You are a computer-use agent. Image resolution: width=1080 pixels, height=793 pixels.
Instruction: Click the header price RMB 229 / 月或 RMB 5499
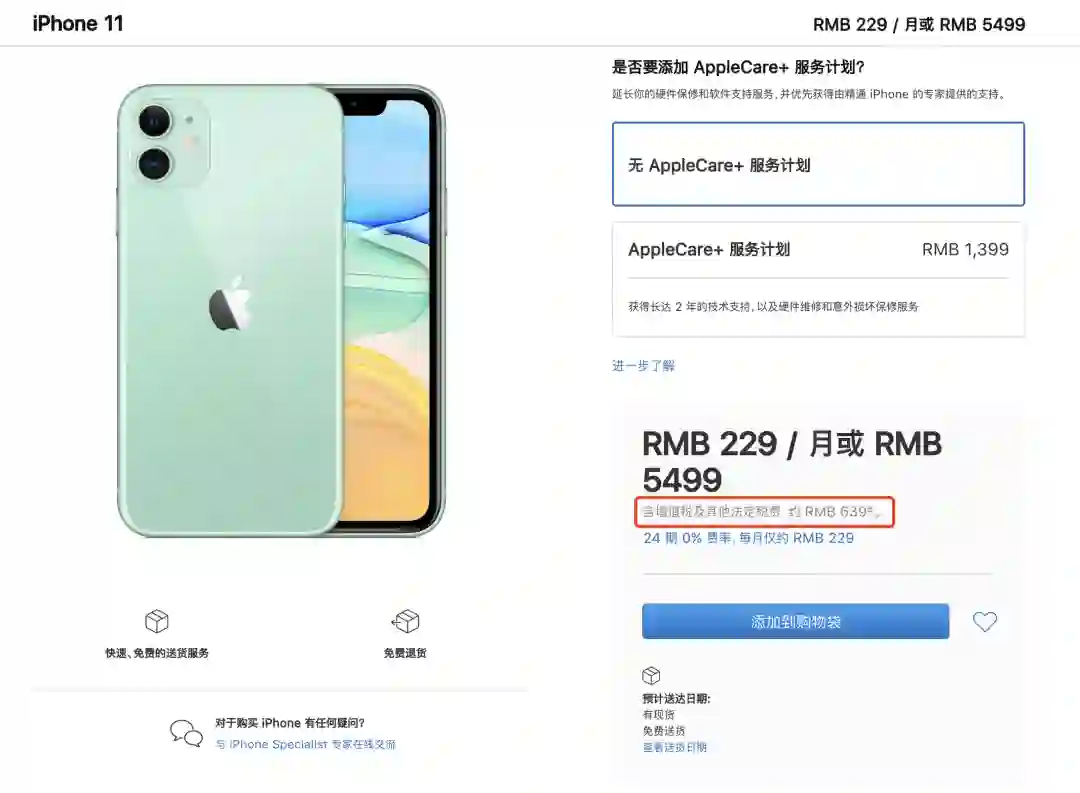pyautogui.click(x=919, y=24)
